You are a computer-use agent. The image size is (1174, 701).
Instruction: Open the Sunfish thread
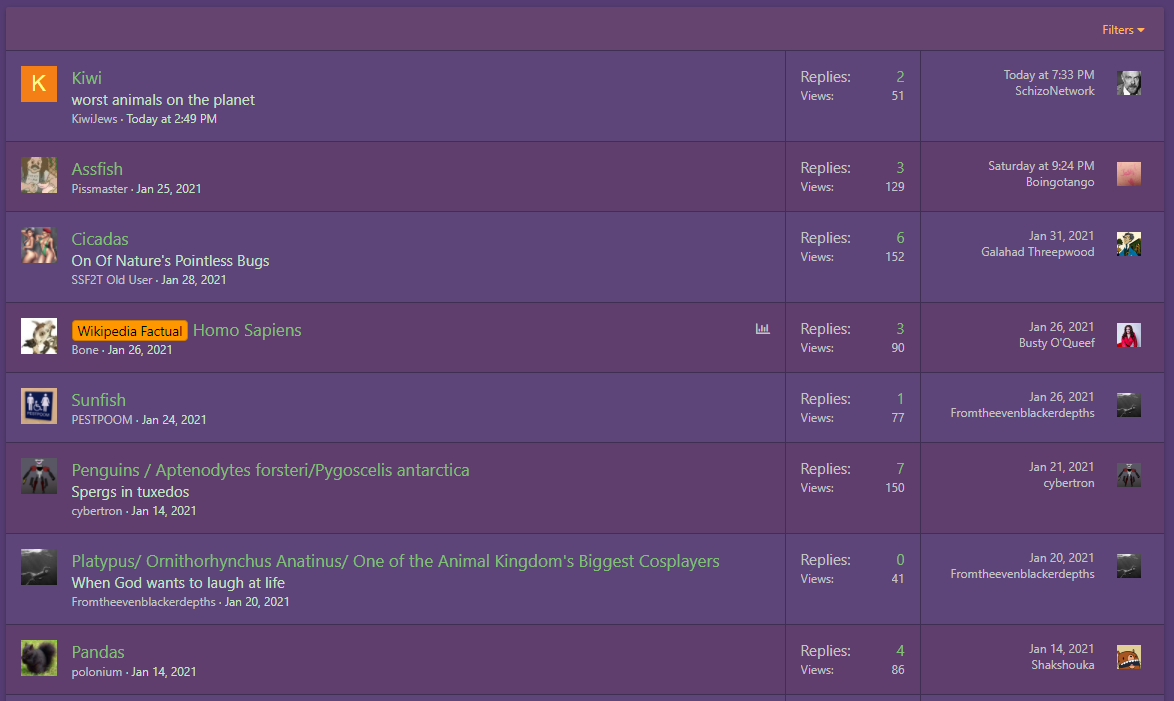99,400
